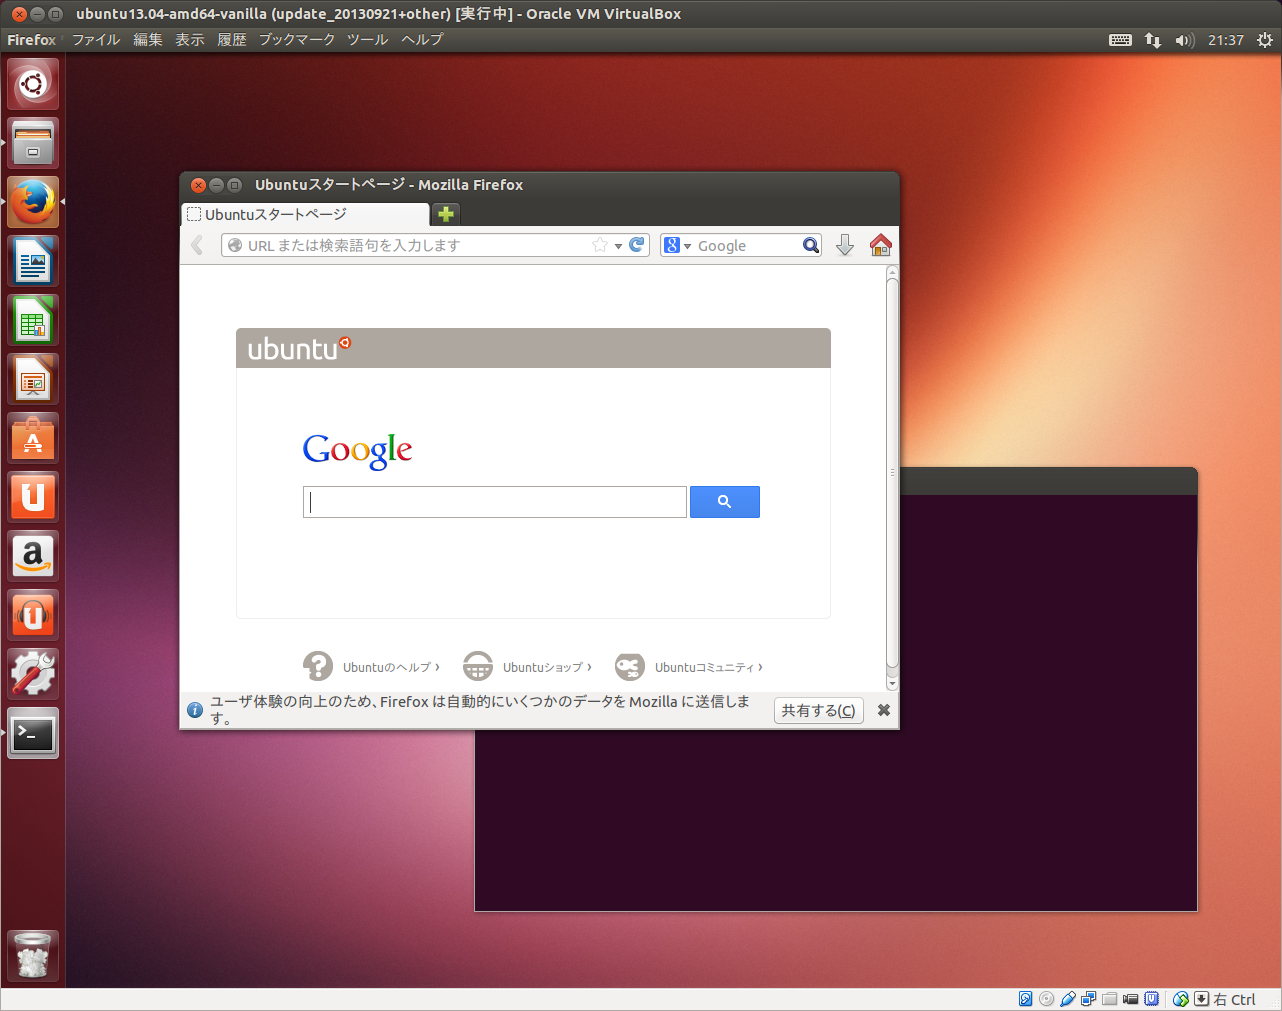Click the clock showing 21:37
The width and height of the screenshot is (1282, 1011).
[x=1225, y=40]
